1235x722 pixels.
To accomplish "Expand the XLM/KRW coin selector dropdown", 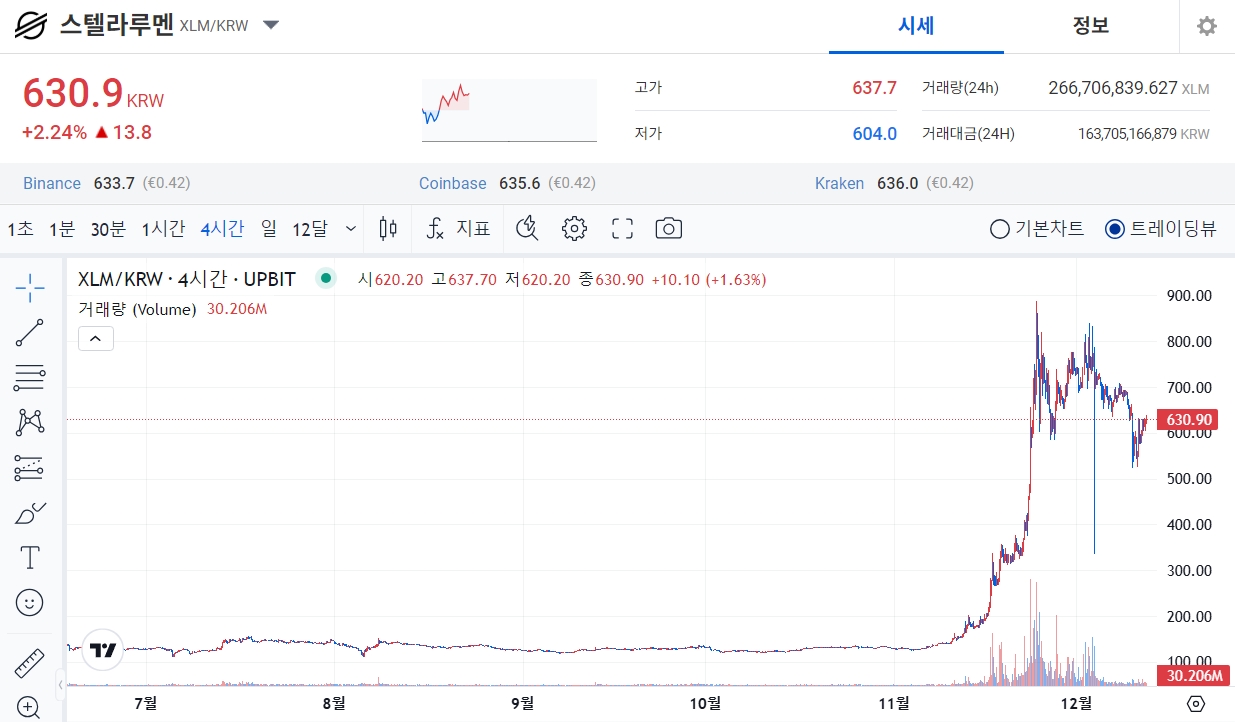I will pyautogui.click(x=271, y=25).
